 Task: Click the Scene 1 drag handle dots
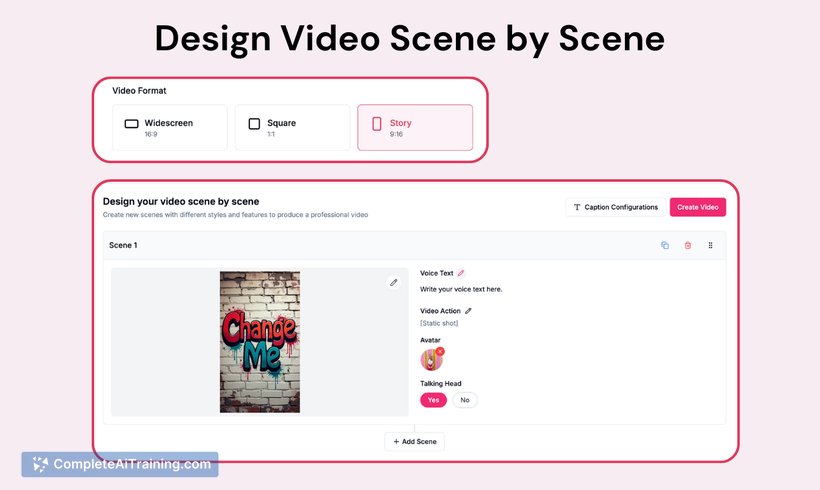[710, 245]
